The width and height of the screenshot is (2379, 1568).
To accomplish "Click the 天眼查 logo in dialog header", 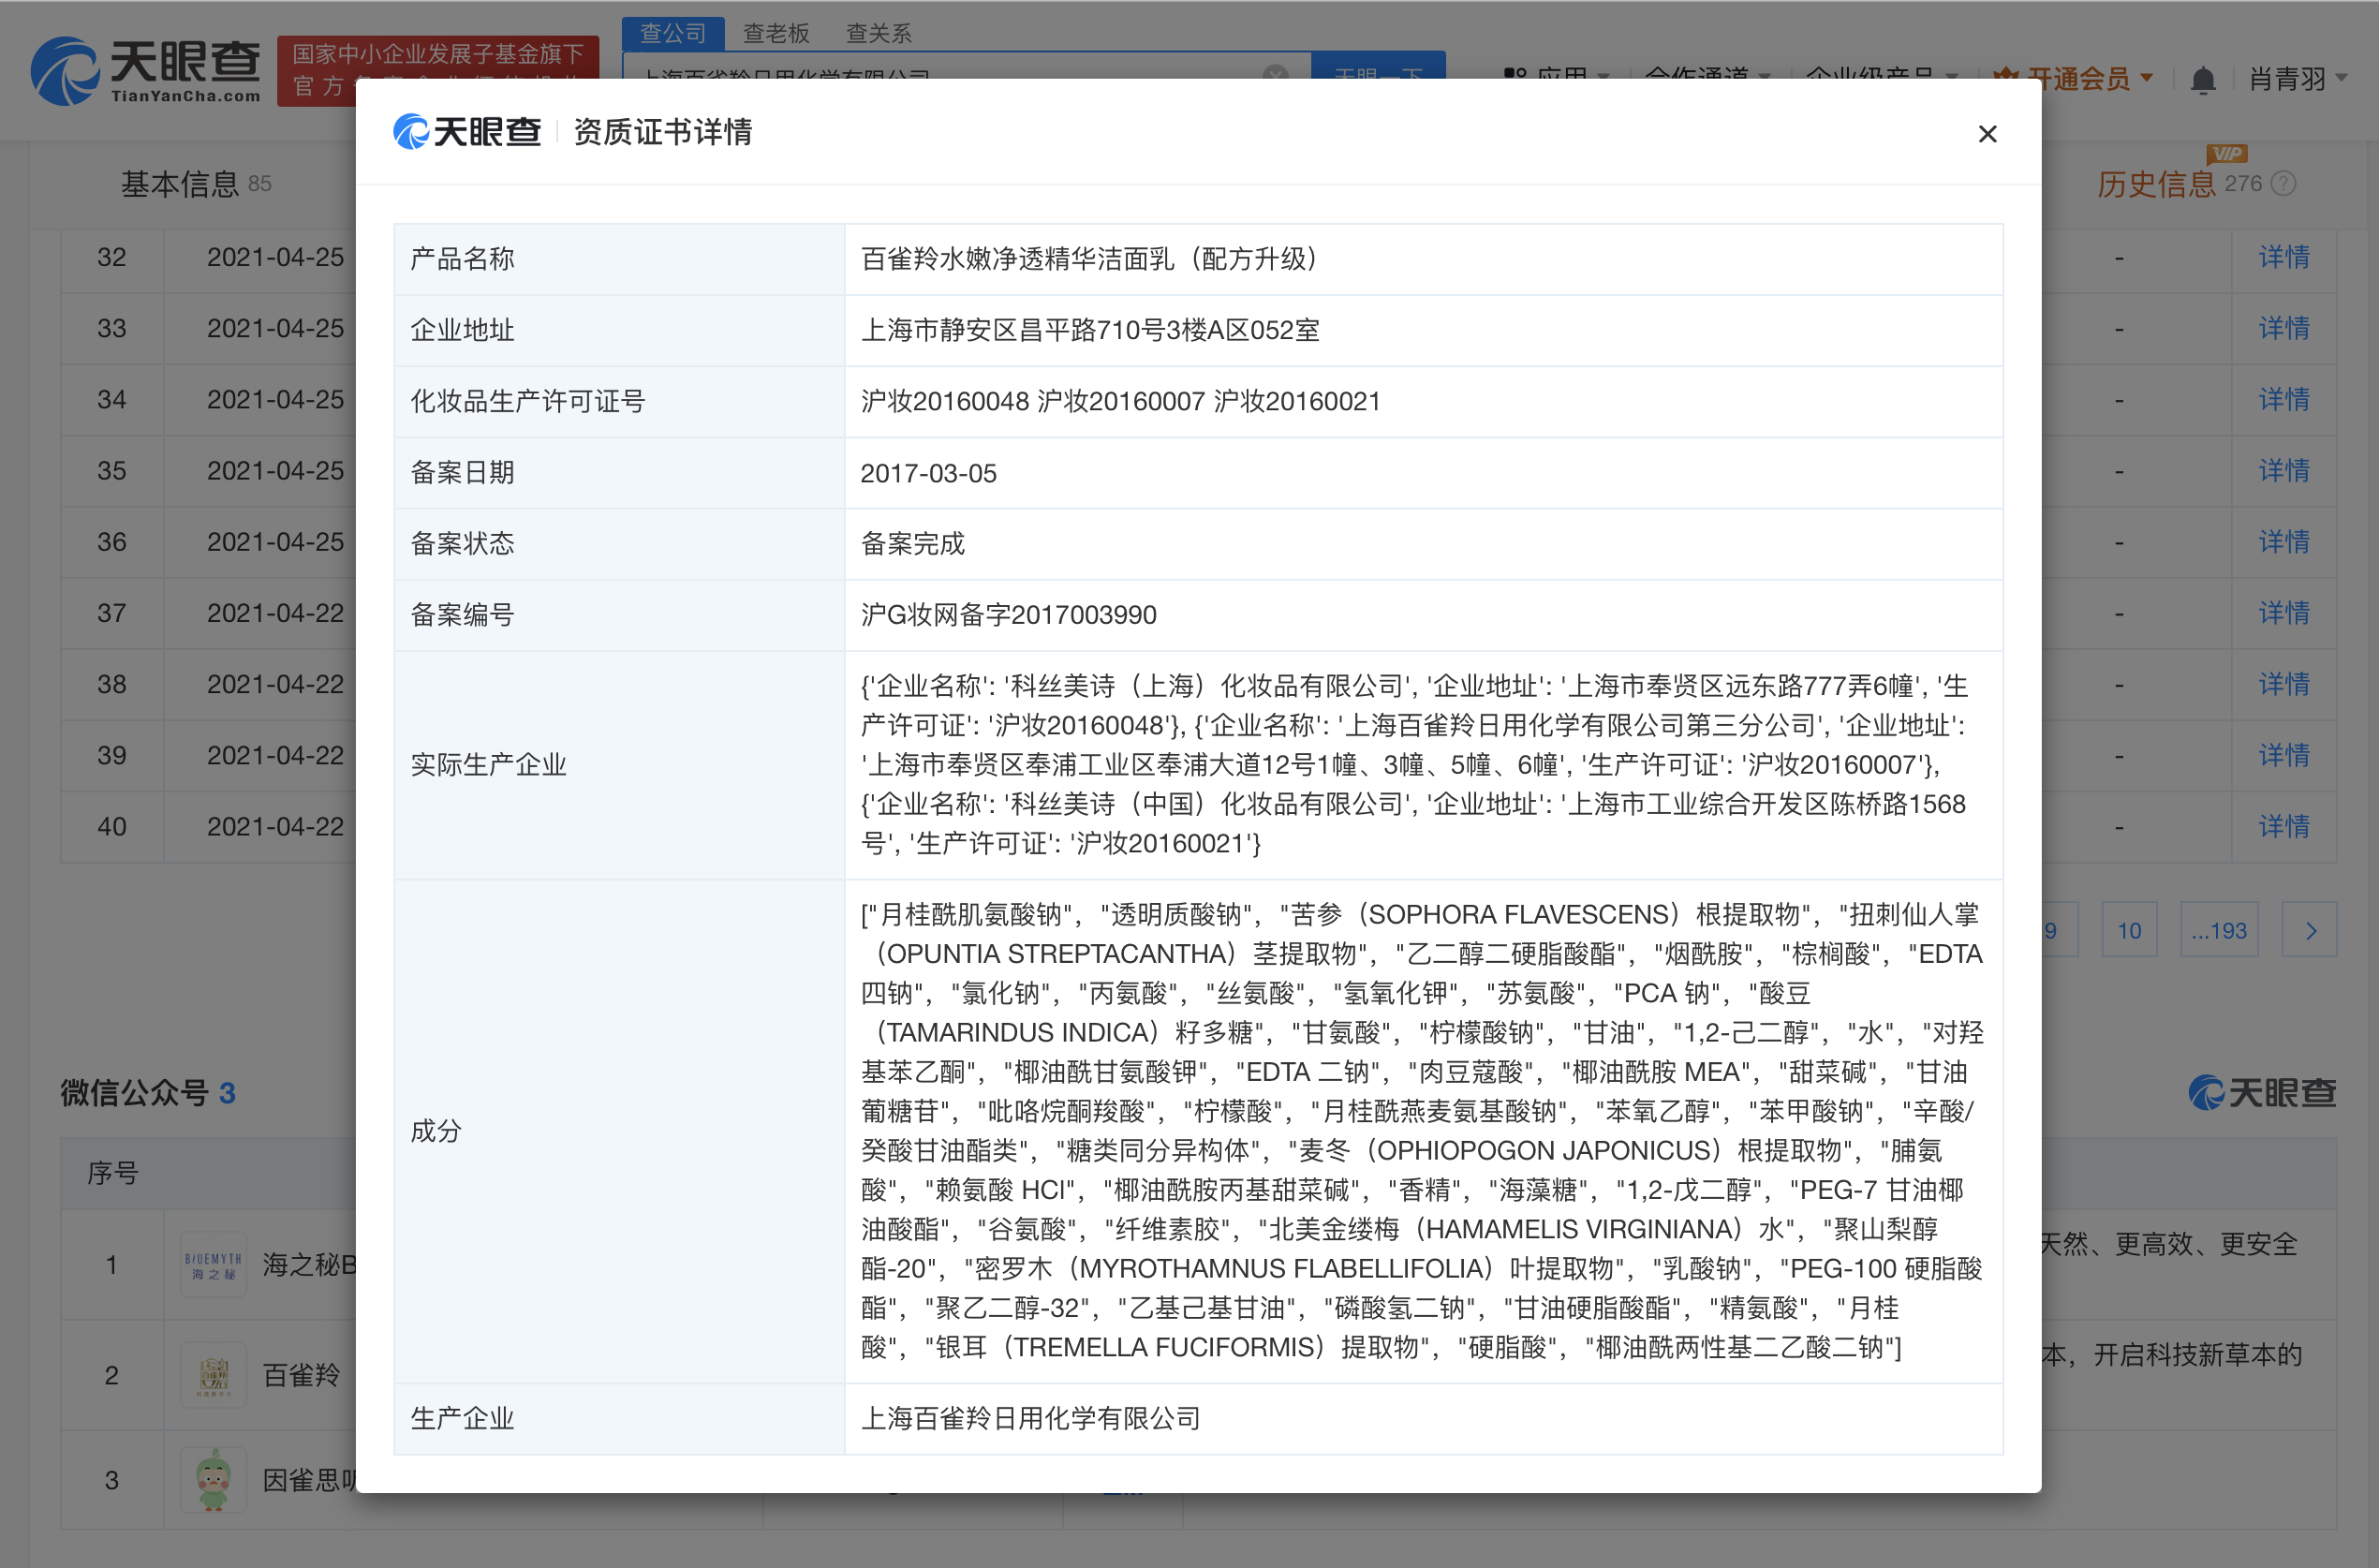I will (x=467, y=132).
